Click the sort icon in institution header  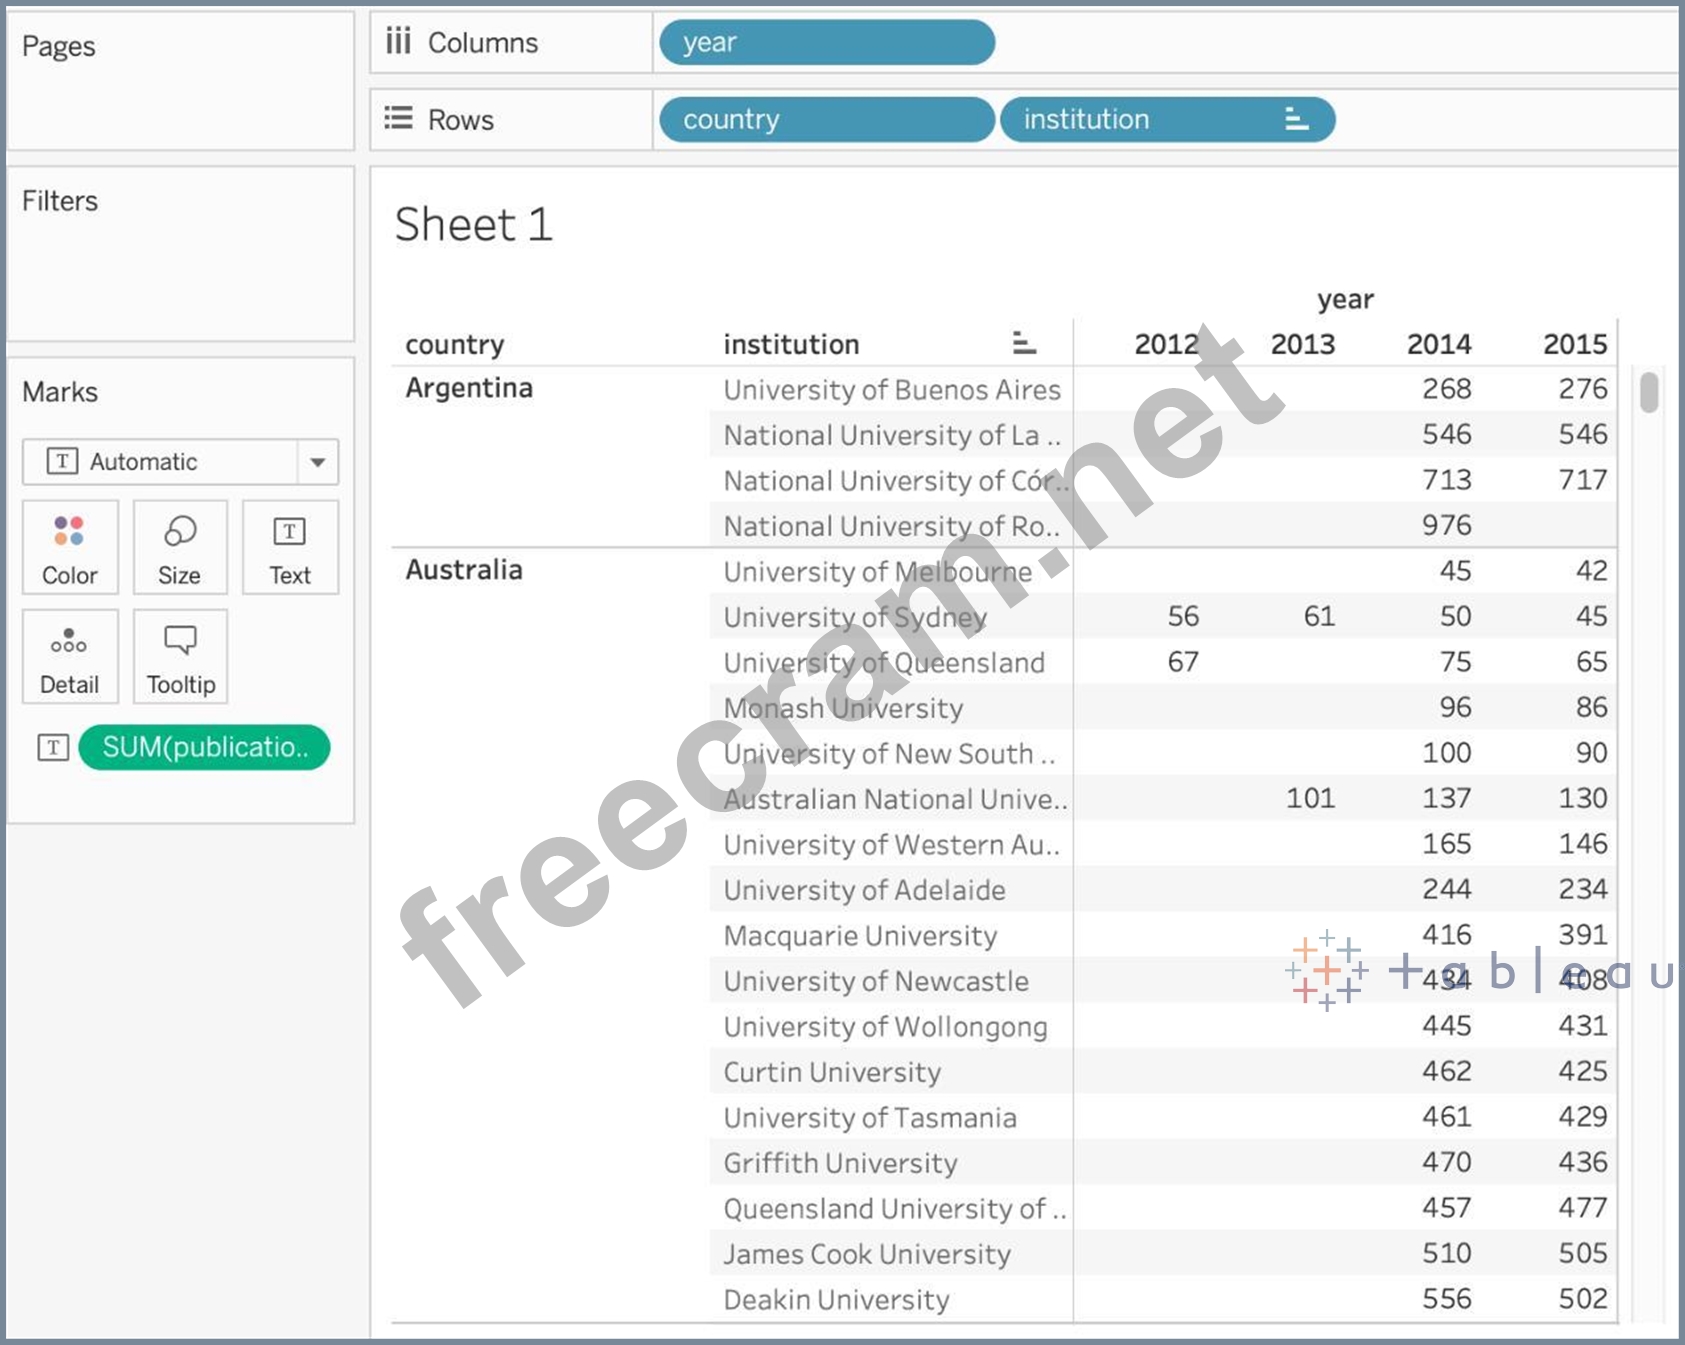[x=1023, y=343]
